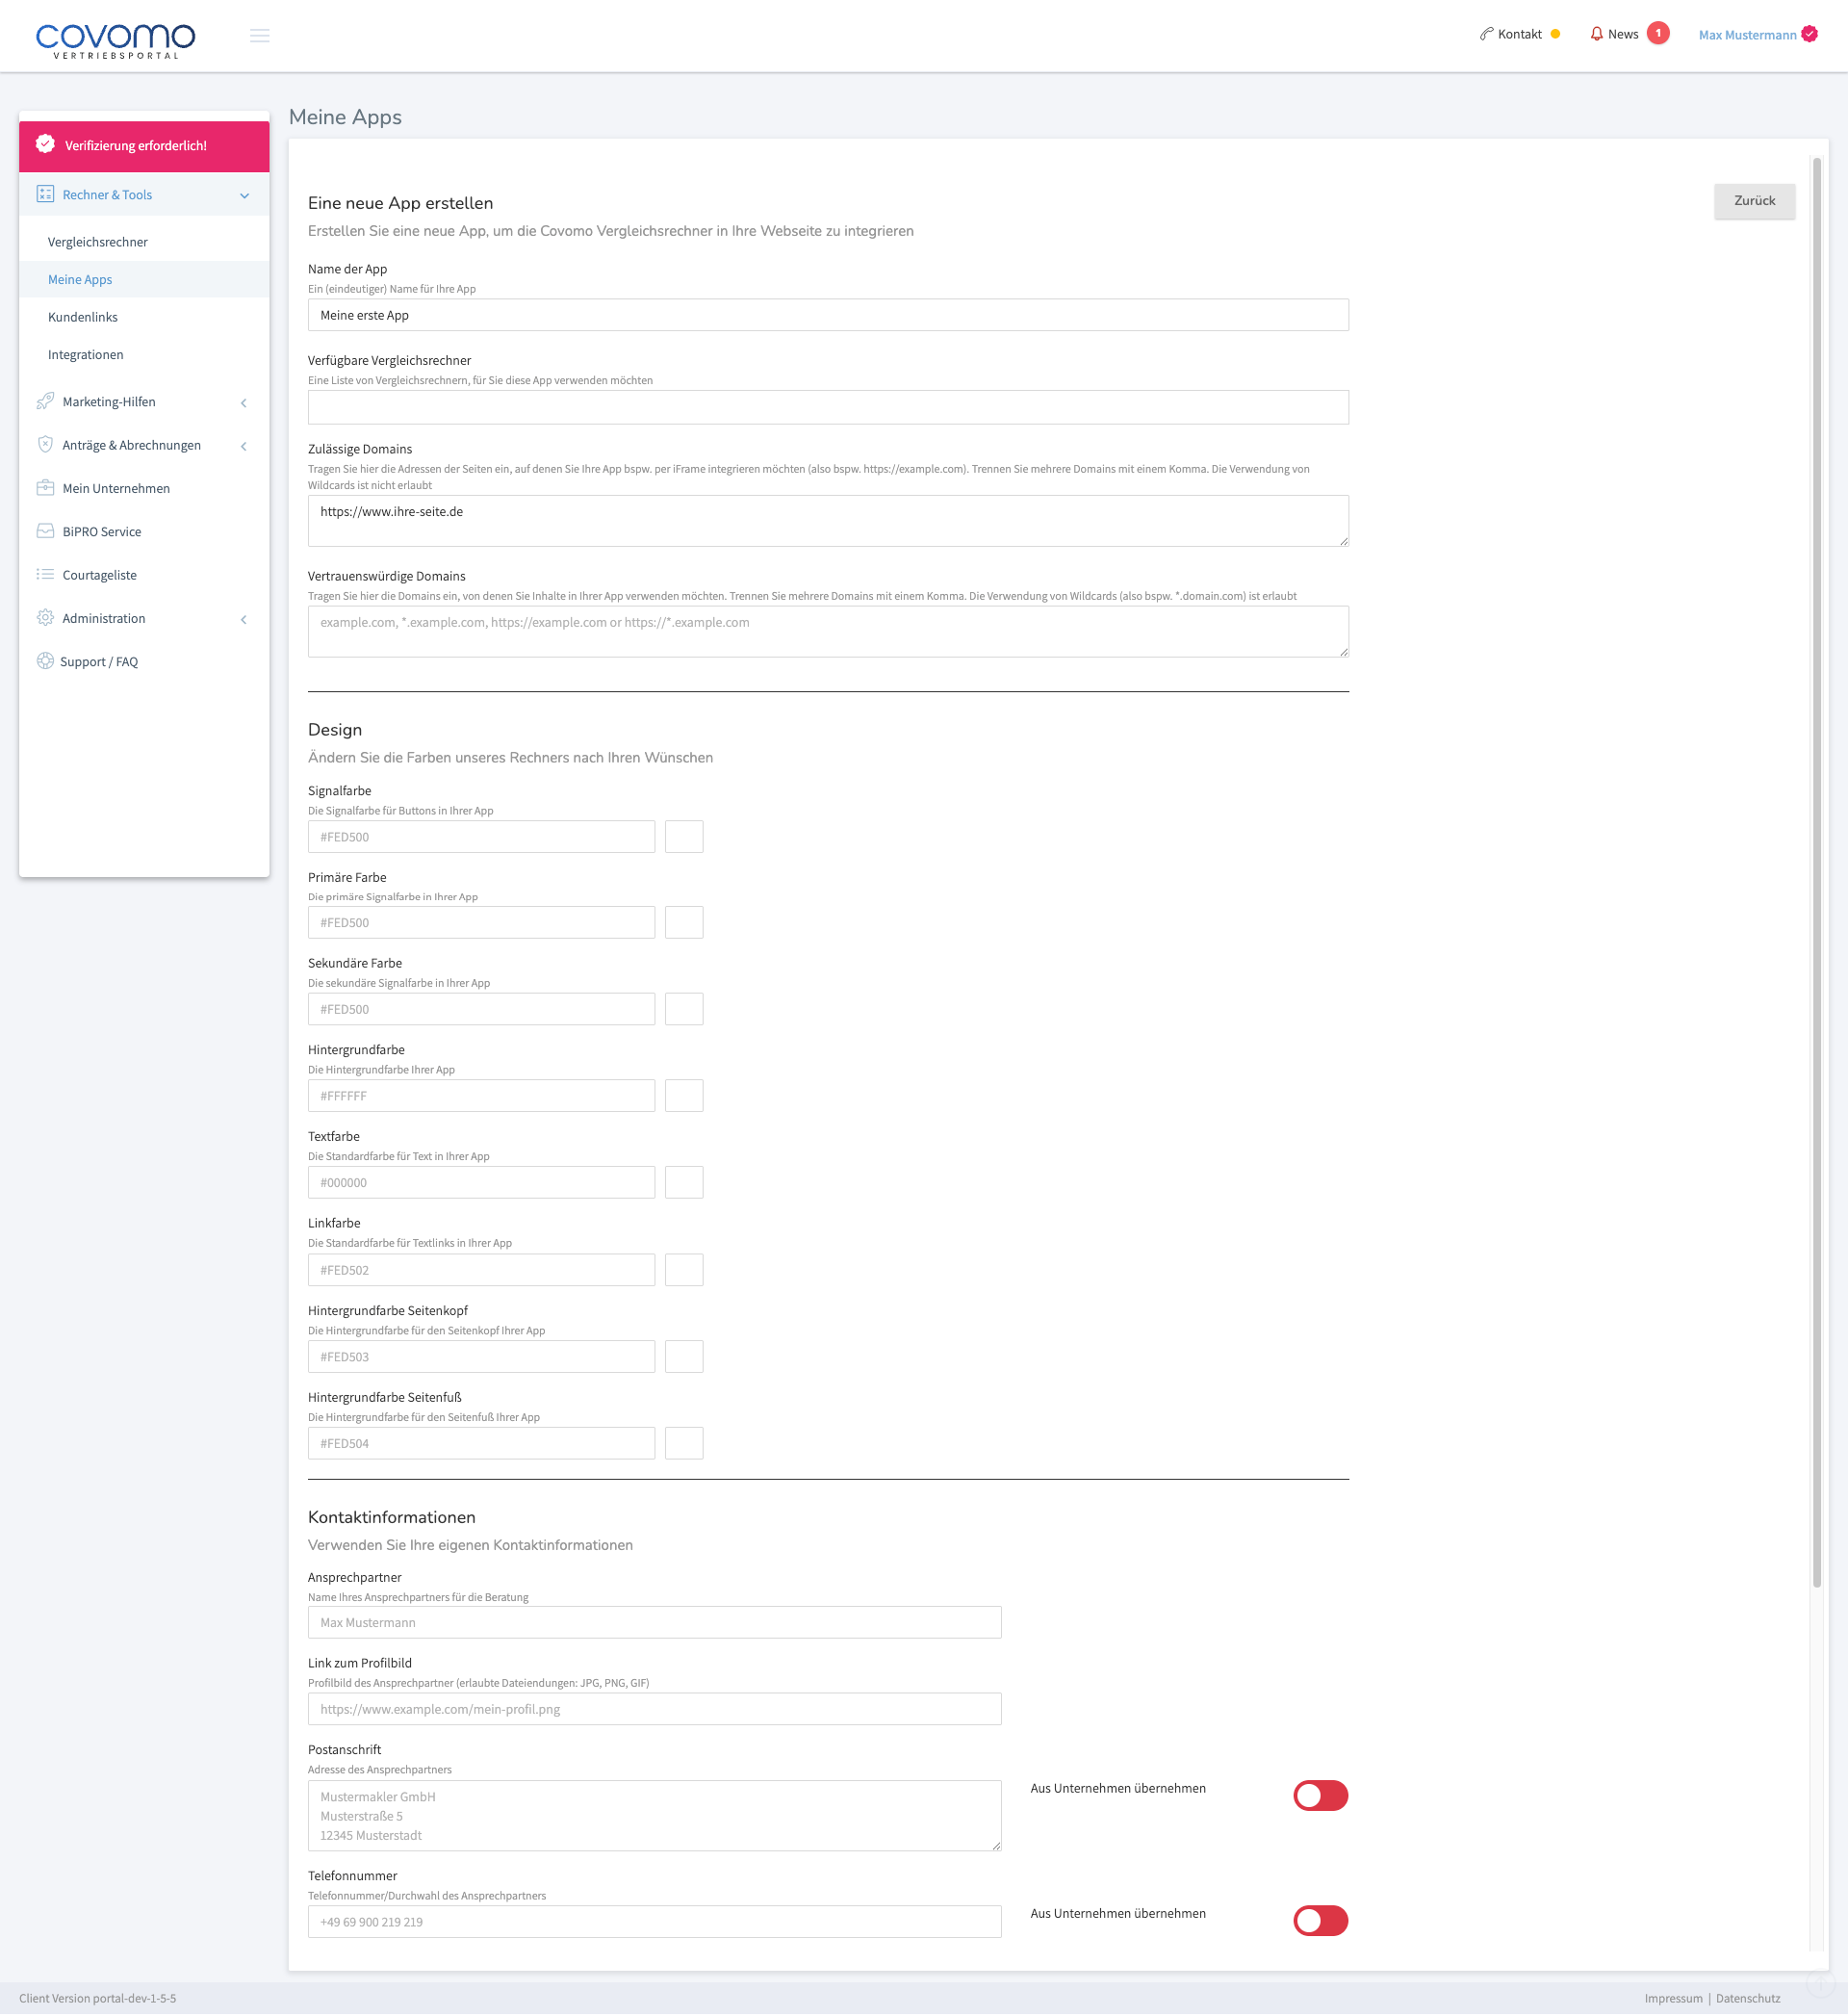The width and height of the screenshot is (1848, 2016).
Task: Open Support / FAQ lifebuoy icon
Action: click(45, 661)
